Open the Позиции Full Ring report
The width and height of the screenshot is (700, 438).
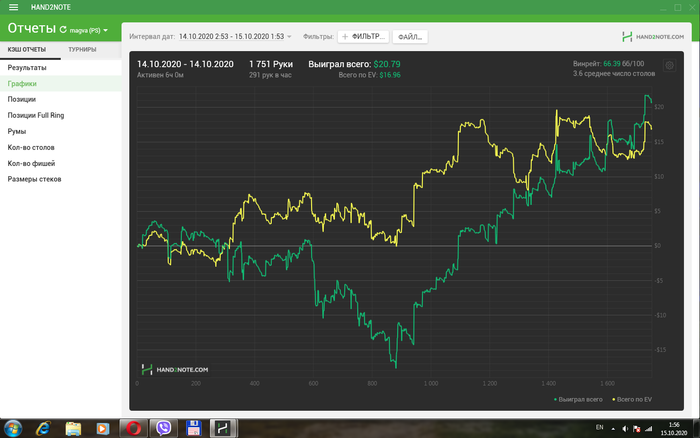(x=61, y=115)
